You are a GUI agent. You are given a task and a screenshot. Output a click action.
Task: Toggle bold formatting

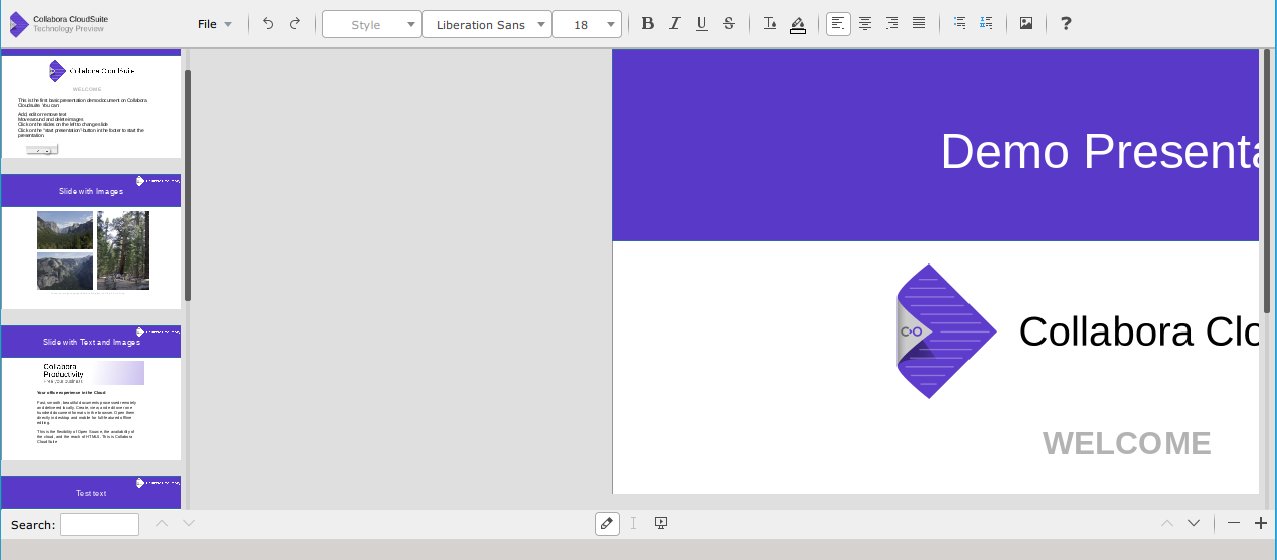(648, 24)
